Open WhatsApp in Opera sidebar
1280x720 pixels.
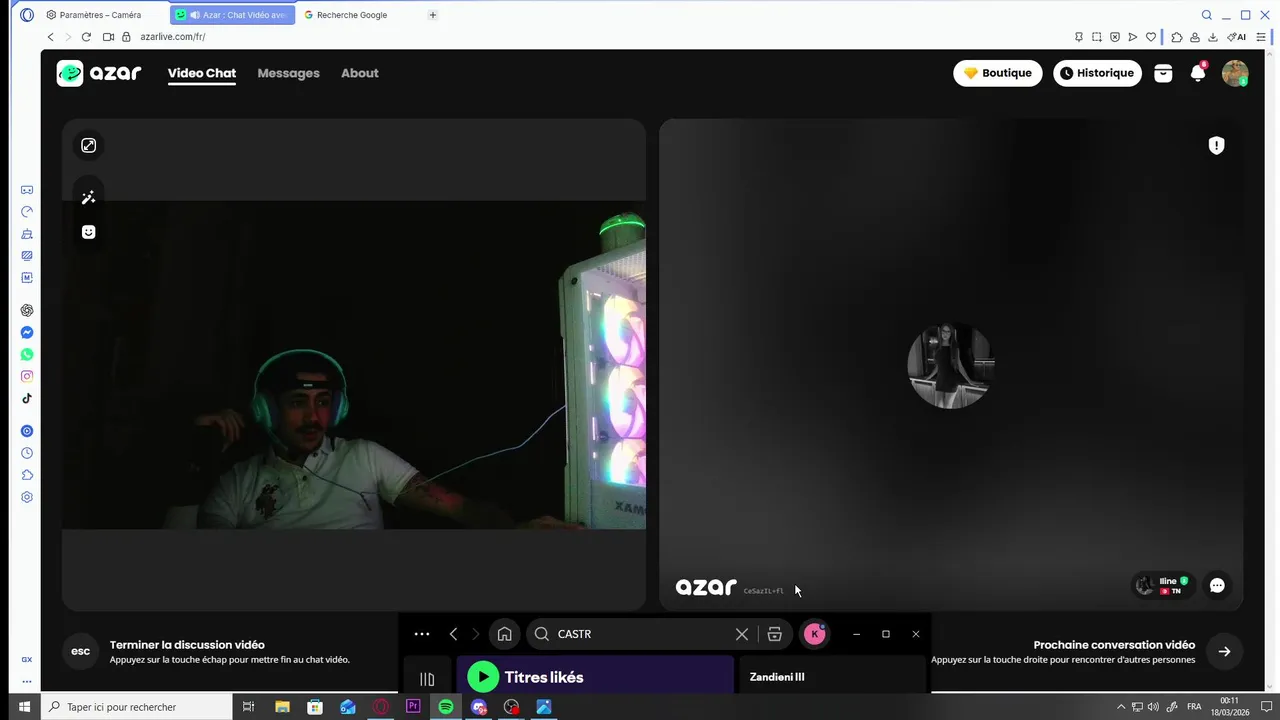[27, 355]
